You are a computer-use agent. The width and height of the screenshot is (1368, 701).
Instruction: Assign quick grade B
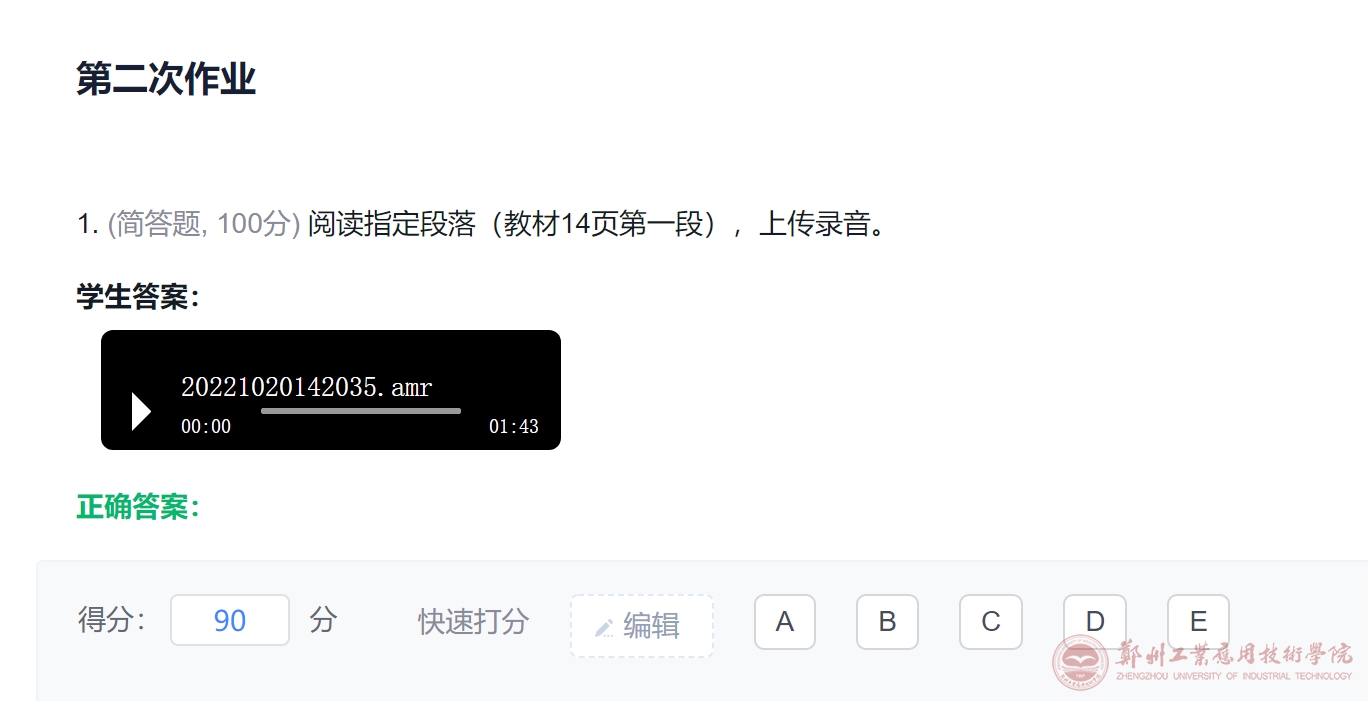pos(887,622)
